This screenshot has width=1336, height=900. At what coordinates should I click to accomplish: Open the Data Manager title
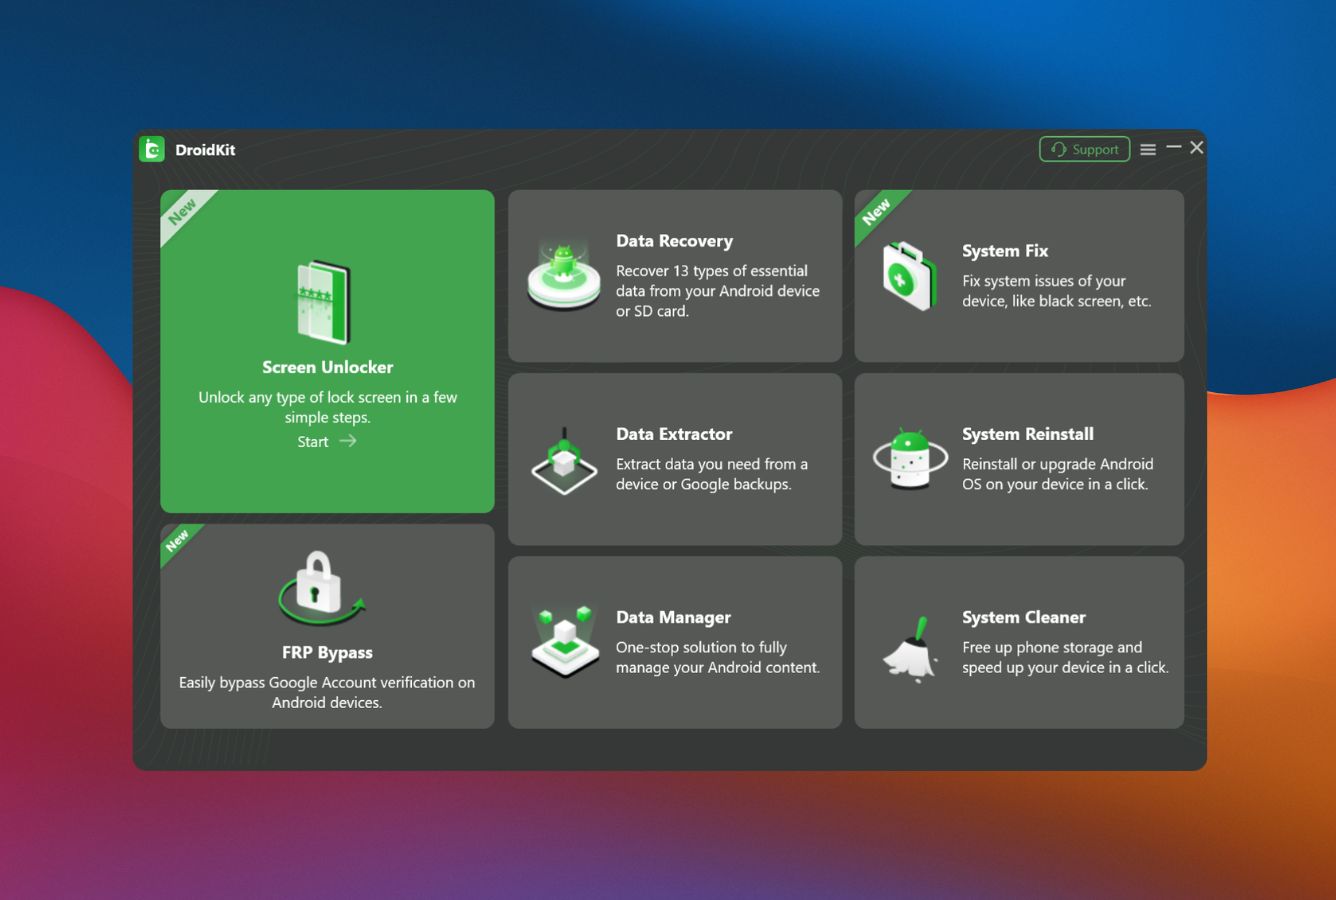pos(673,617)
